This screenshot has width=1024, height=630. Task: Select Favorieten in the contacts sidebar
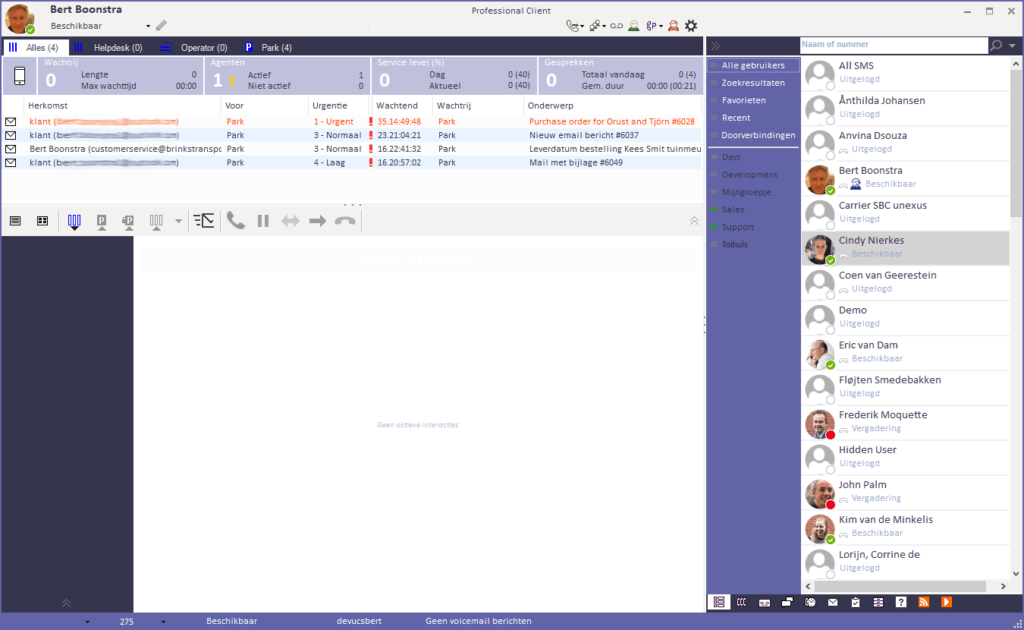pyautogui.click(x=743, y=100)
